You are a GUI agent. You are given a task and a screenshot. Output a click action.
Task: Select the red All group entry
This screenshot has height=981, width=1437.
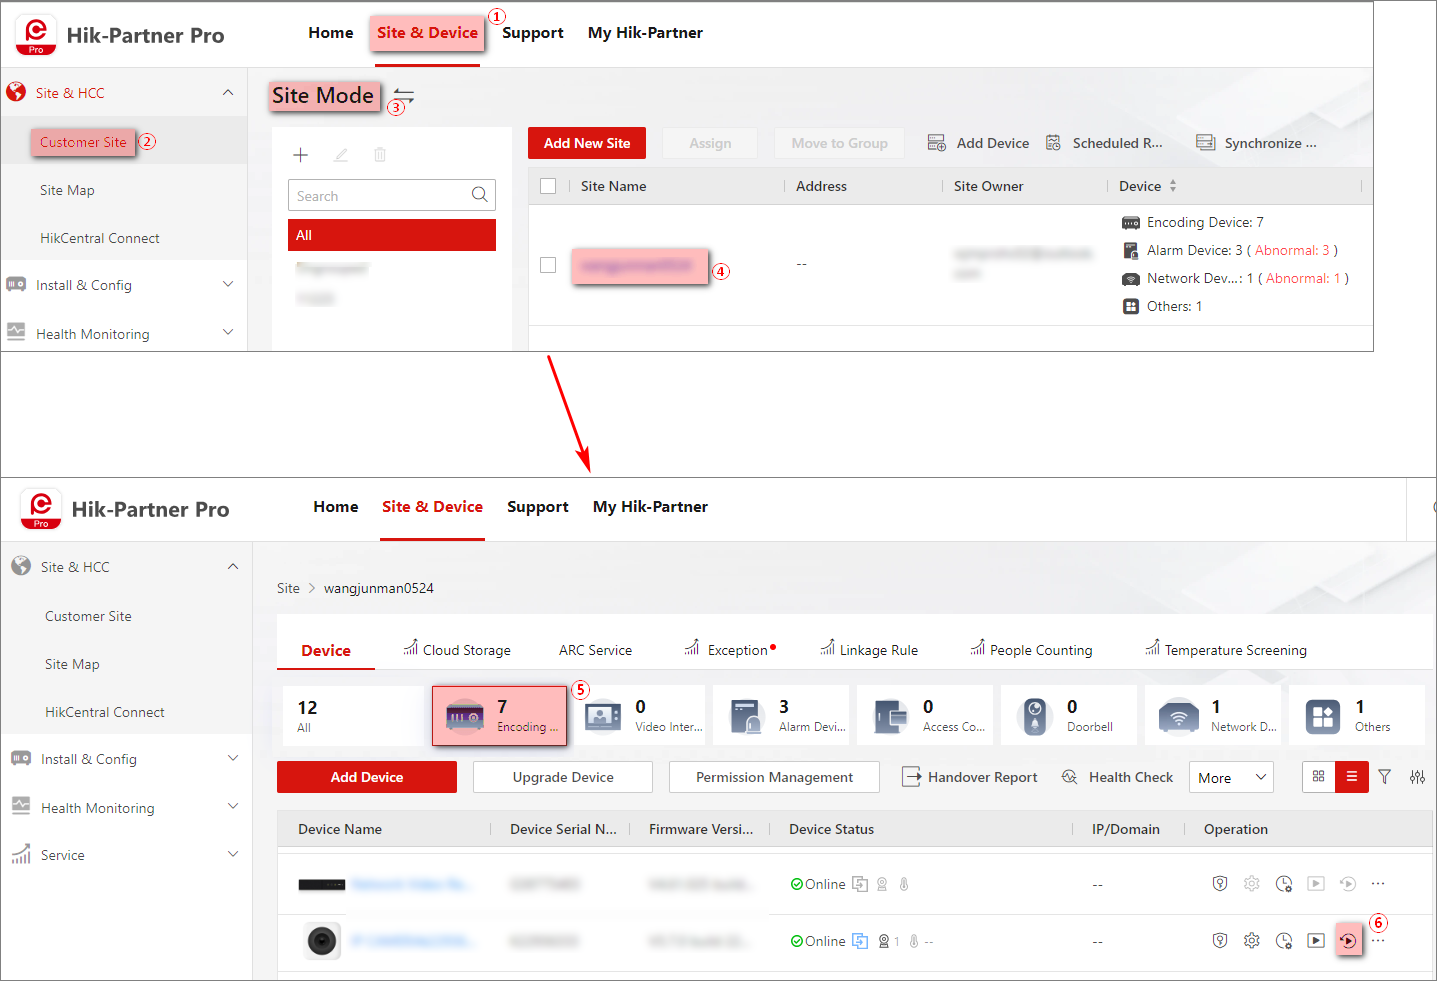pyautogui.click(x=392, y=235)
